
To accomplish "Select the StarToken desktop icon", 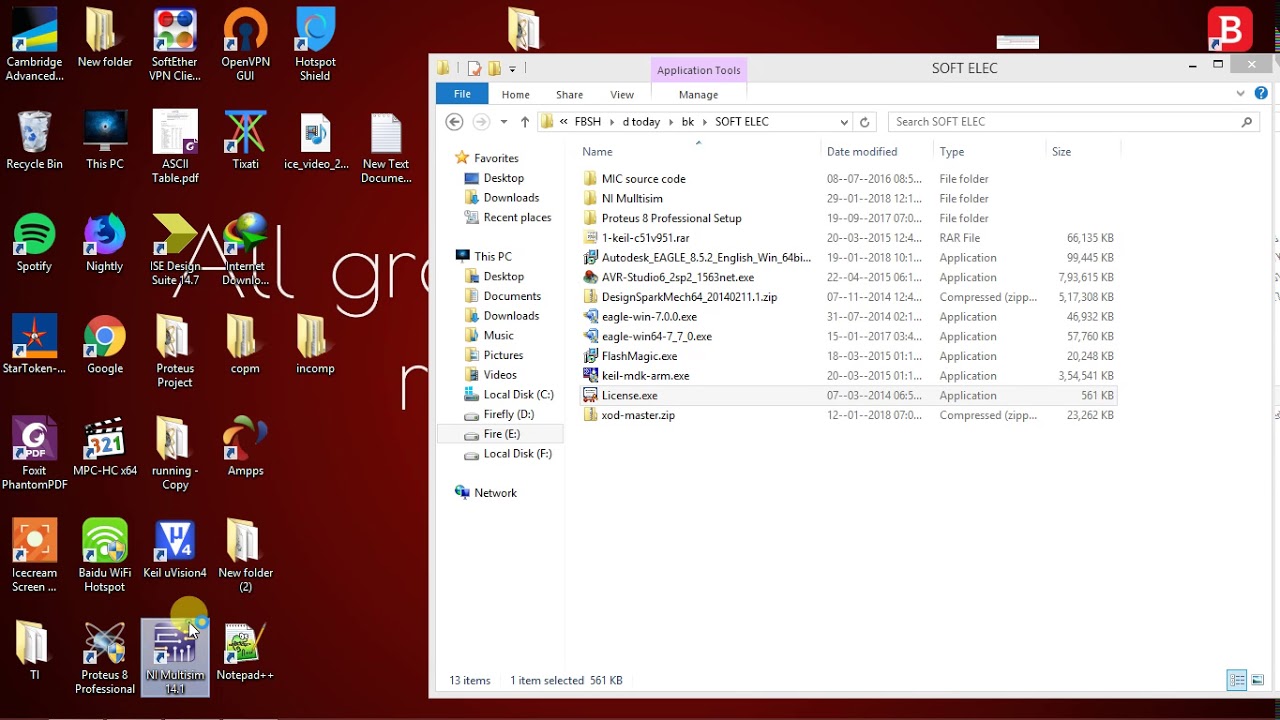I will (34, 345).
